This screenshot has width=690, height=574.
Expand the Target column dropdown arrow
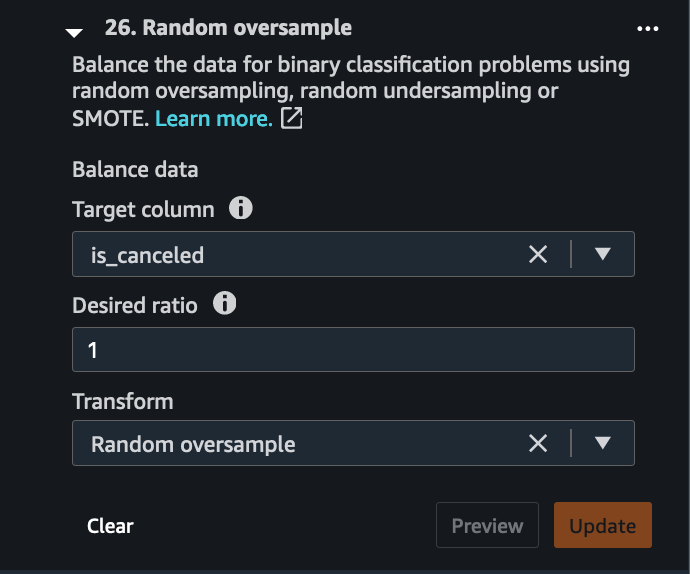tap(602, 254)
